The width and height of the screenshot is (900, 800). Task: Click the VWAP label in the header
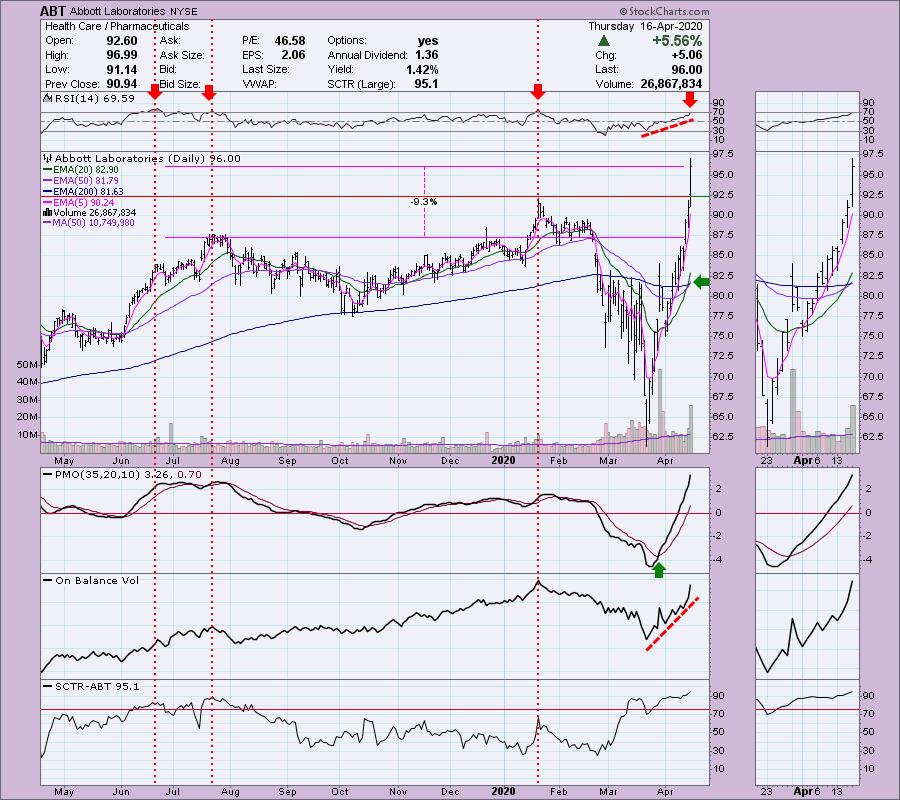tap(259, 84)
